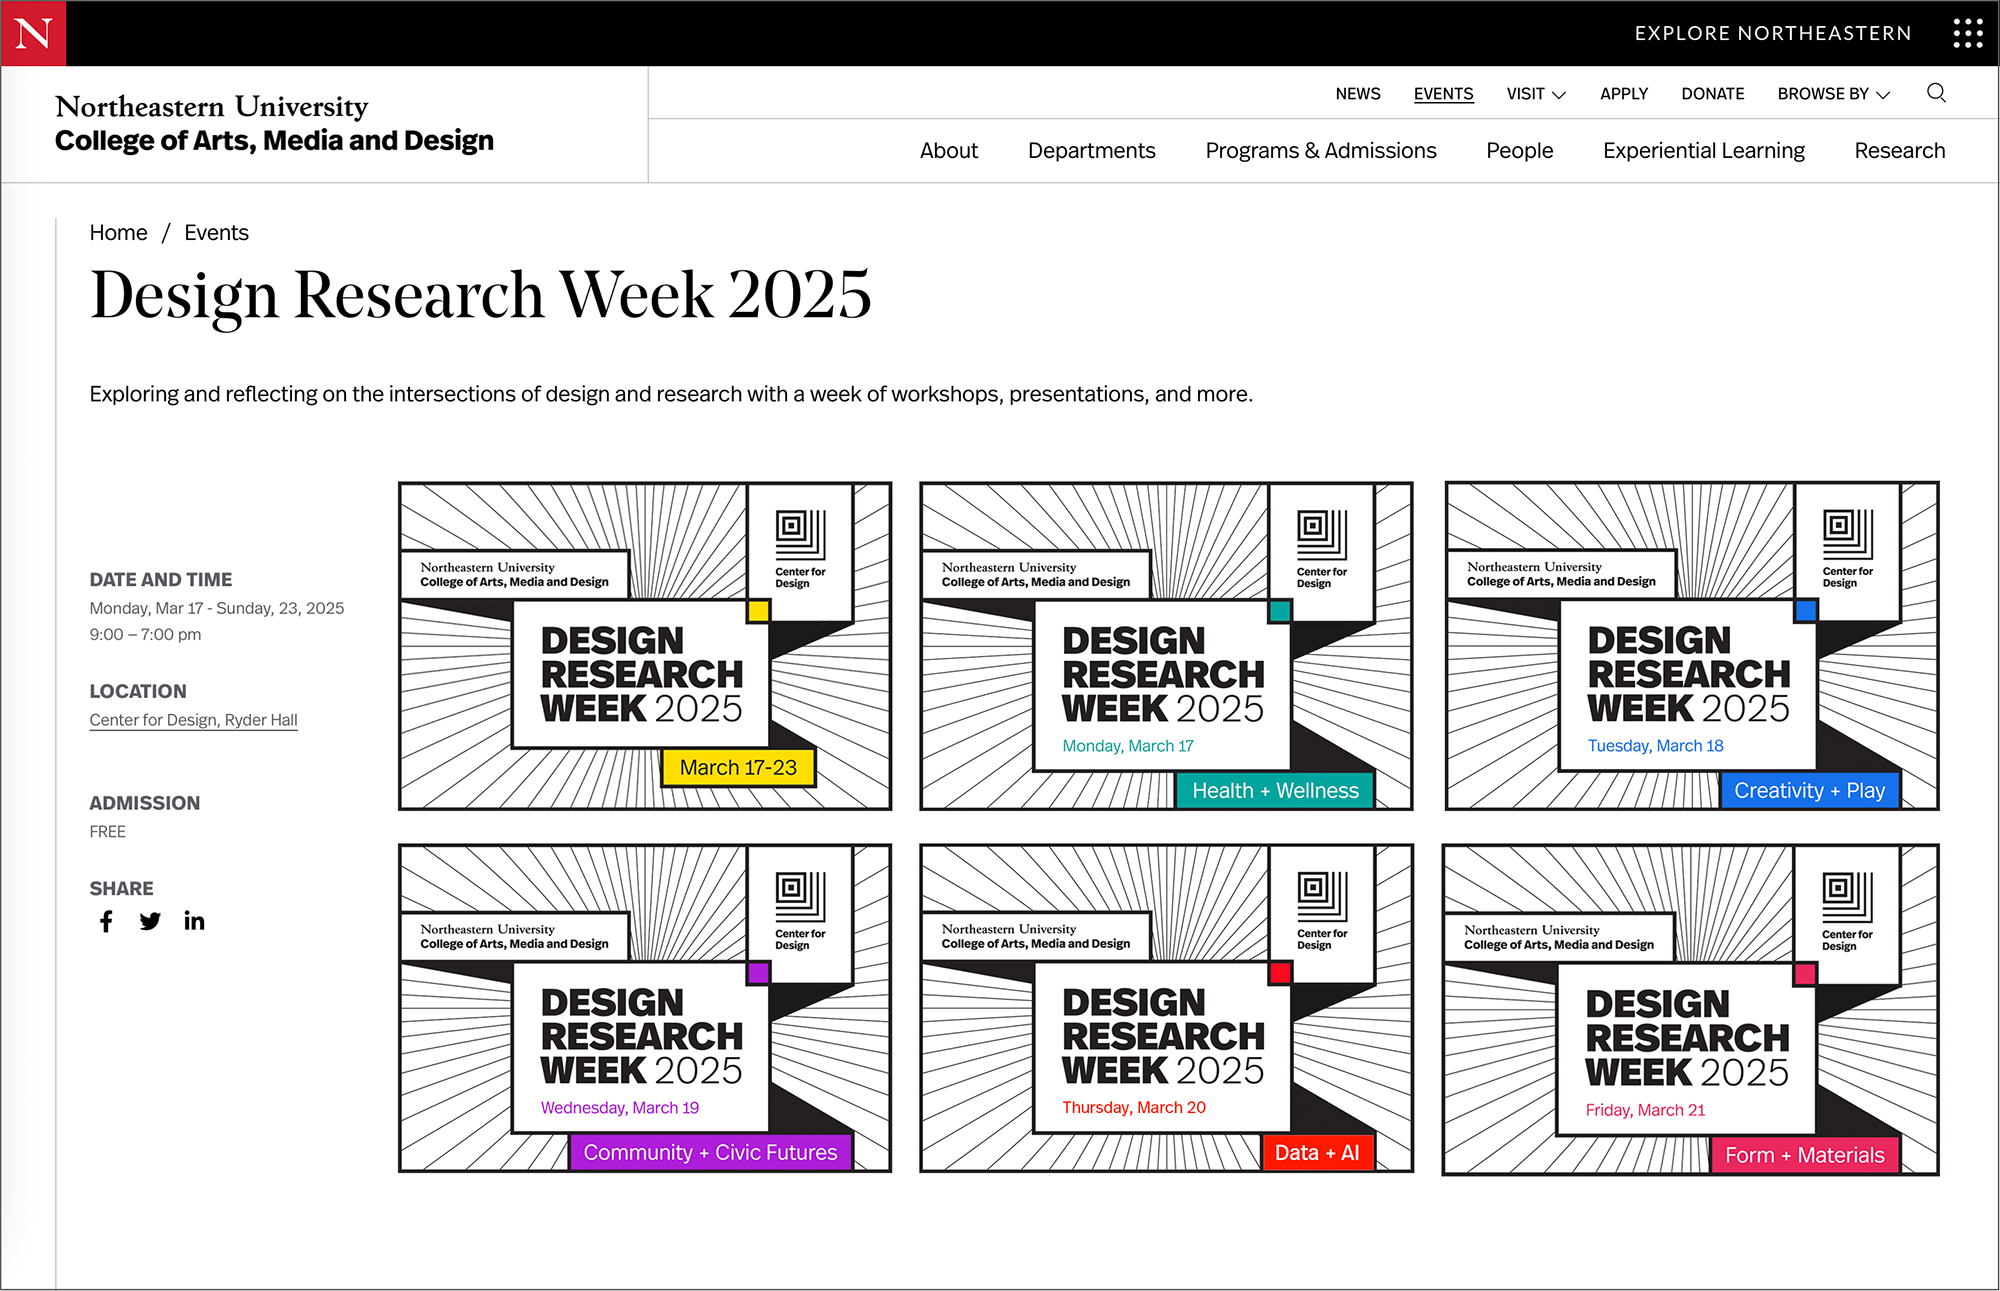Click APPLY in the top navigation
This screenshot has height=1291, width=2000.
click(x=1624, y=93)
